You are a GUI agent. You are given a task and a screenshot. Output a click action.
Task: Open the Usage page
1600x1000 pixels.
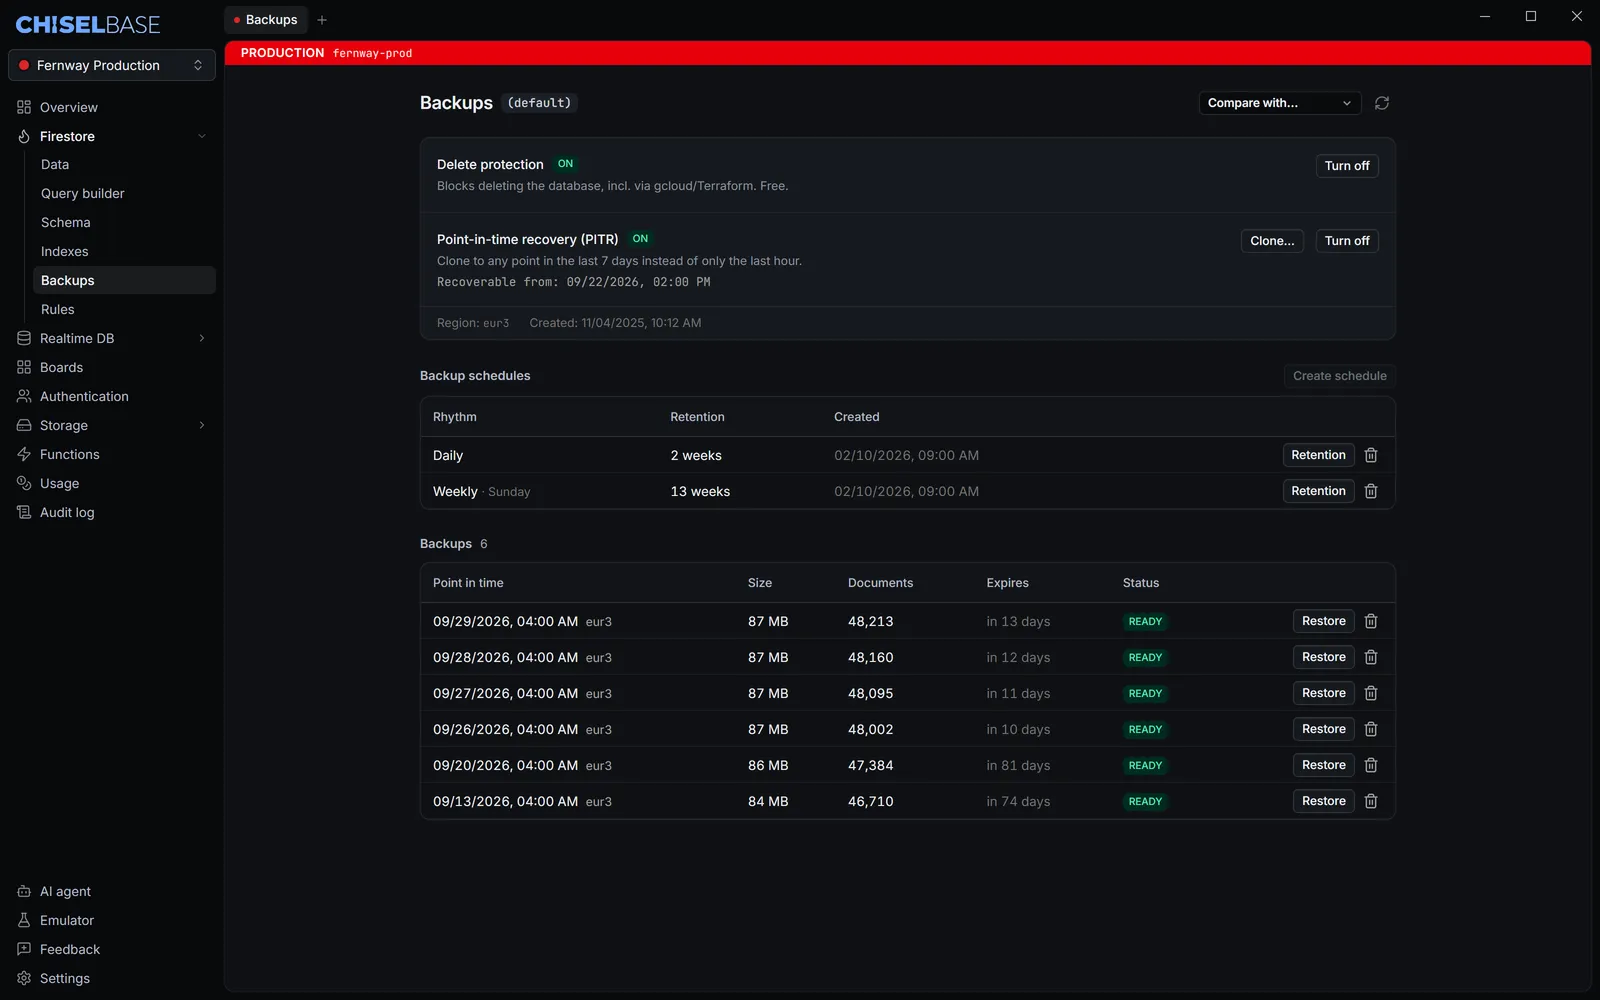112,483
